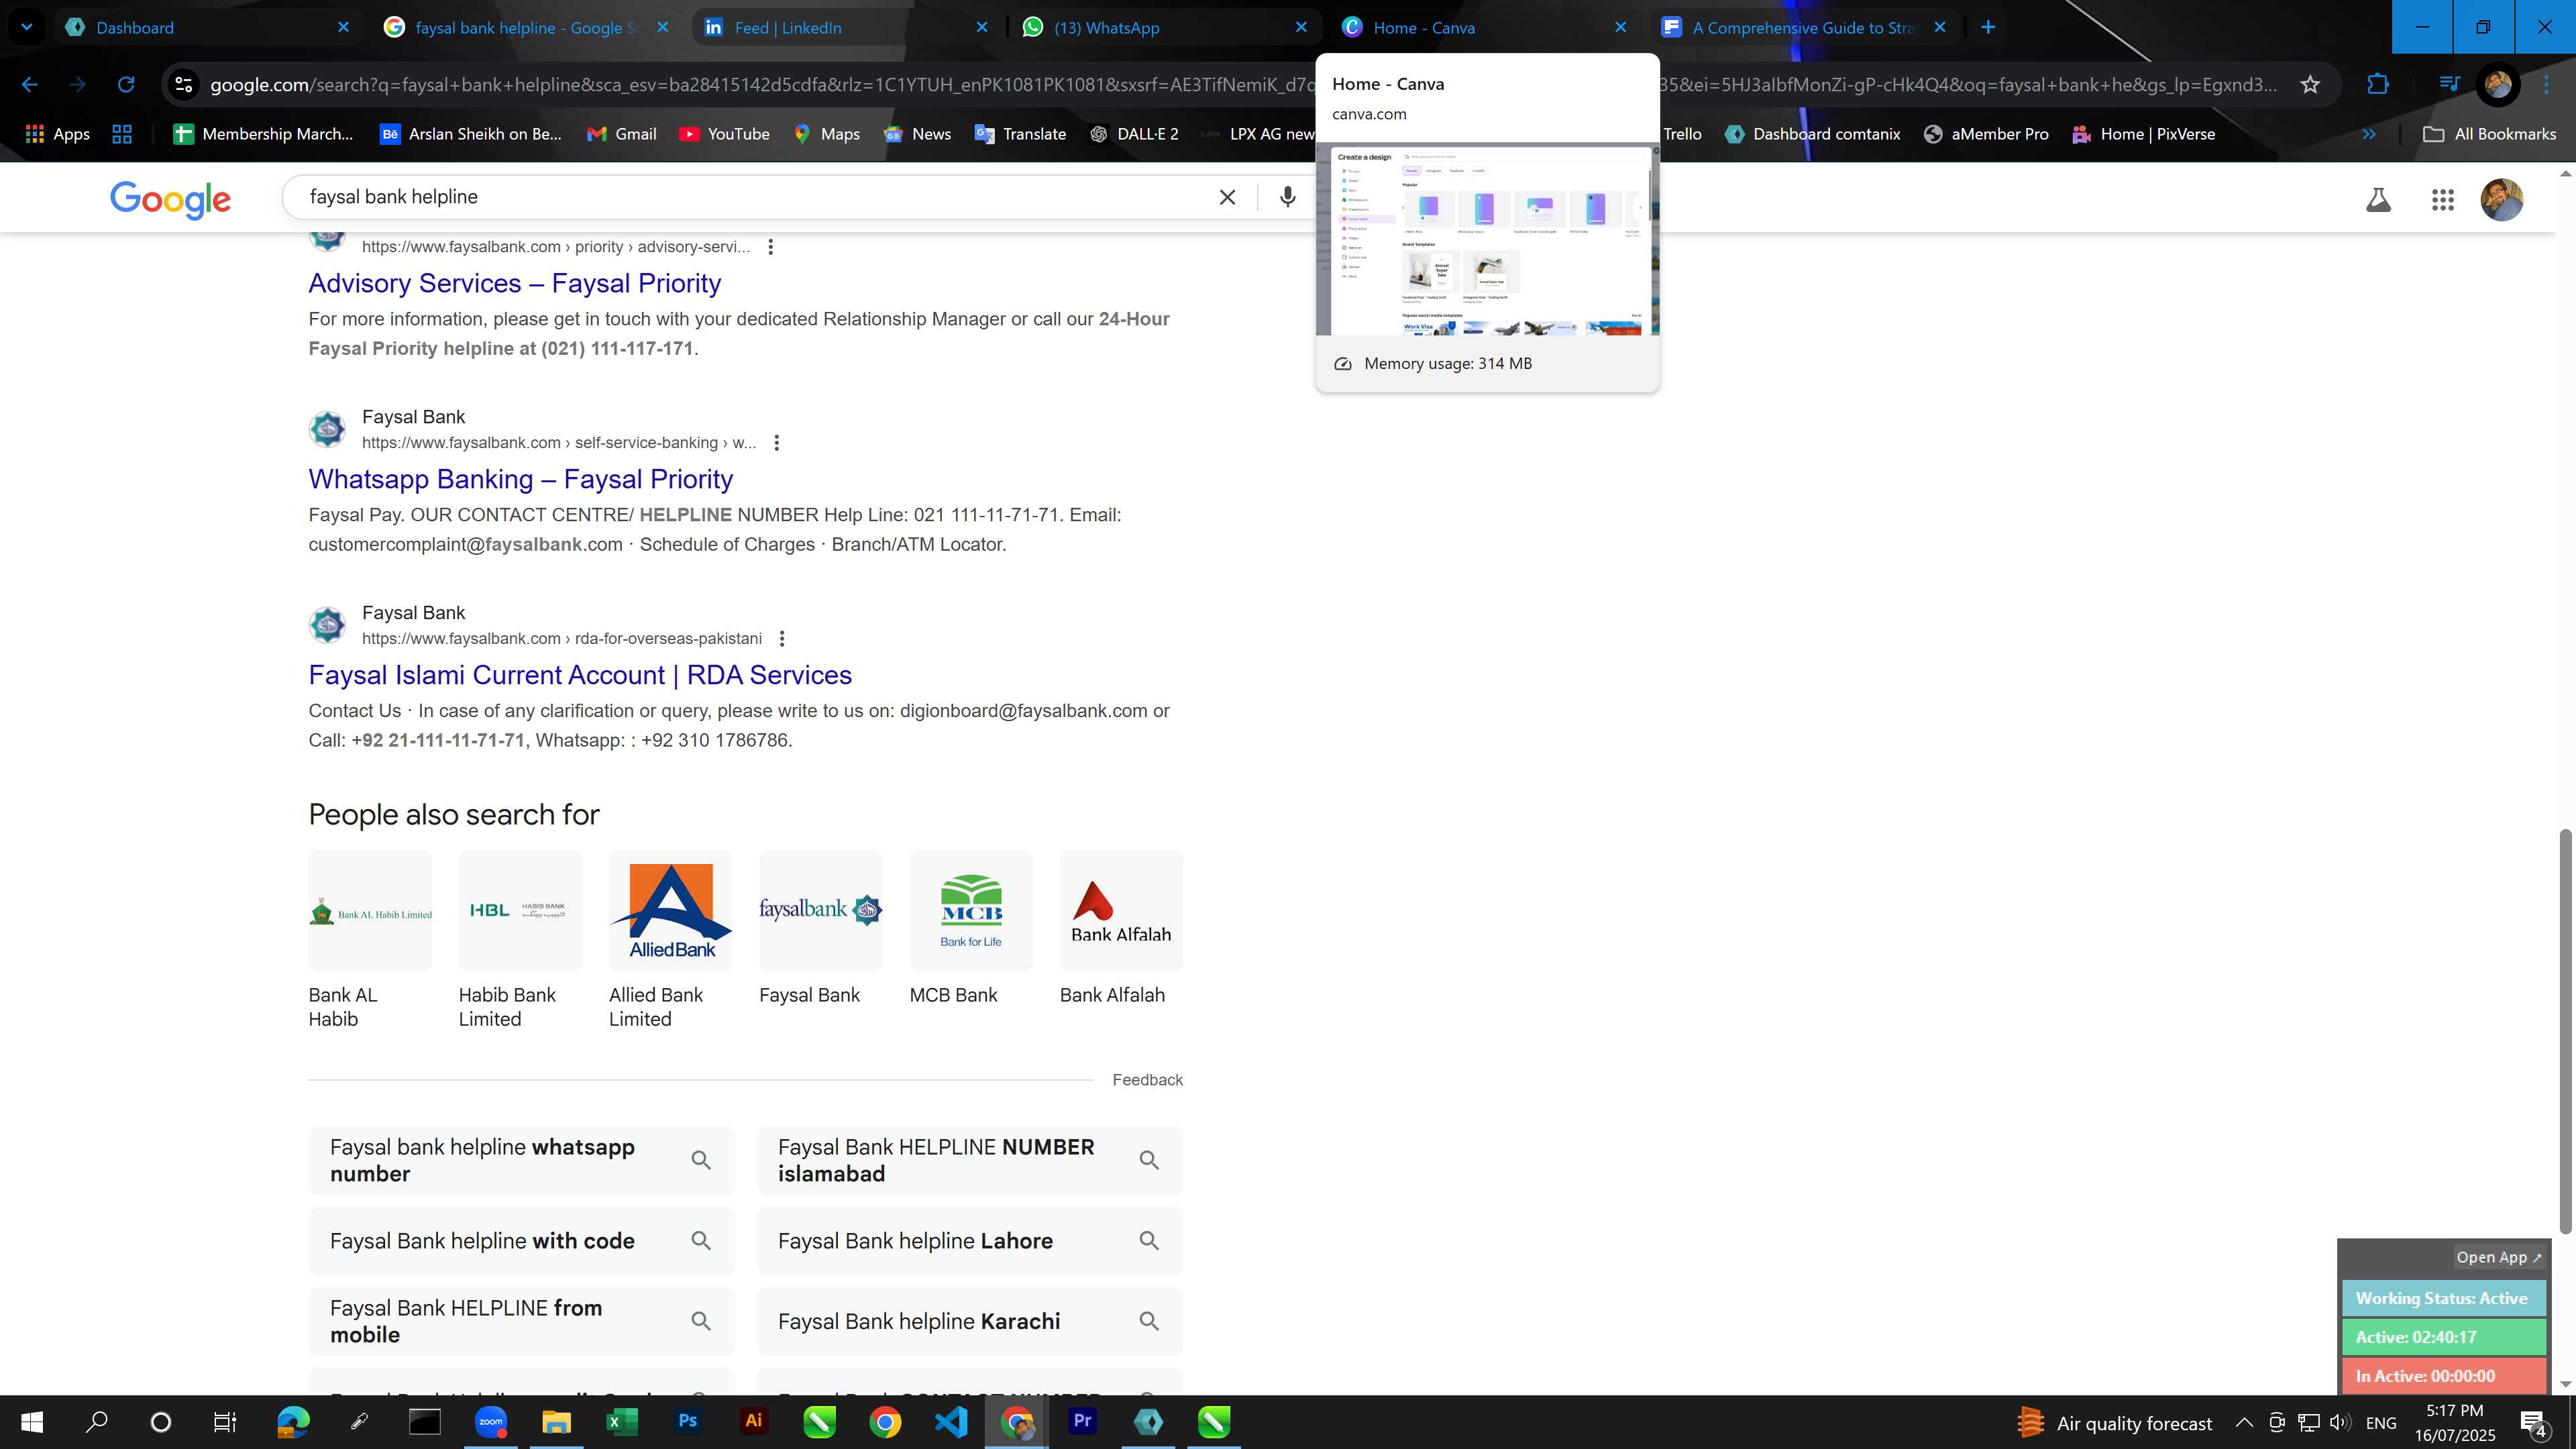Select the Allied Bank Limited card
2576x1449 pixels.
point(670,940)
